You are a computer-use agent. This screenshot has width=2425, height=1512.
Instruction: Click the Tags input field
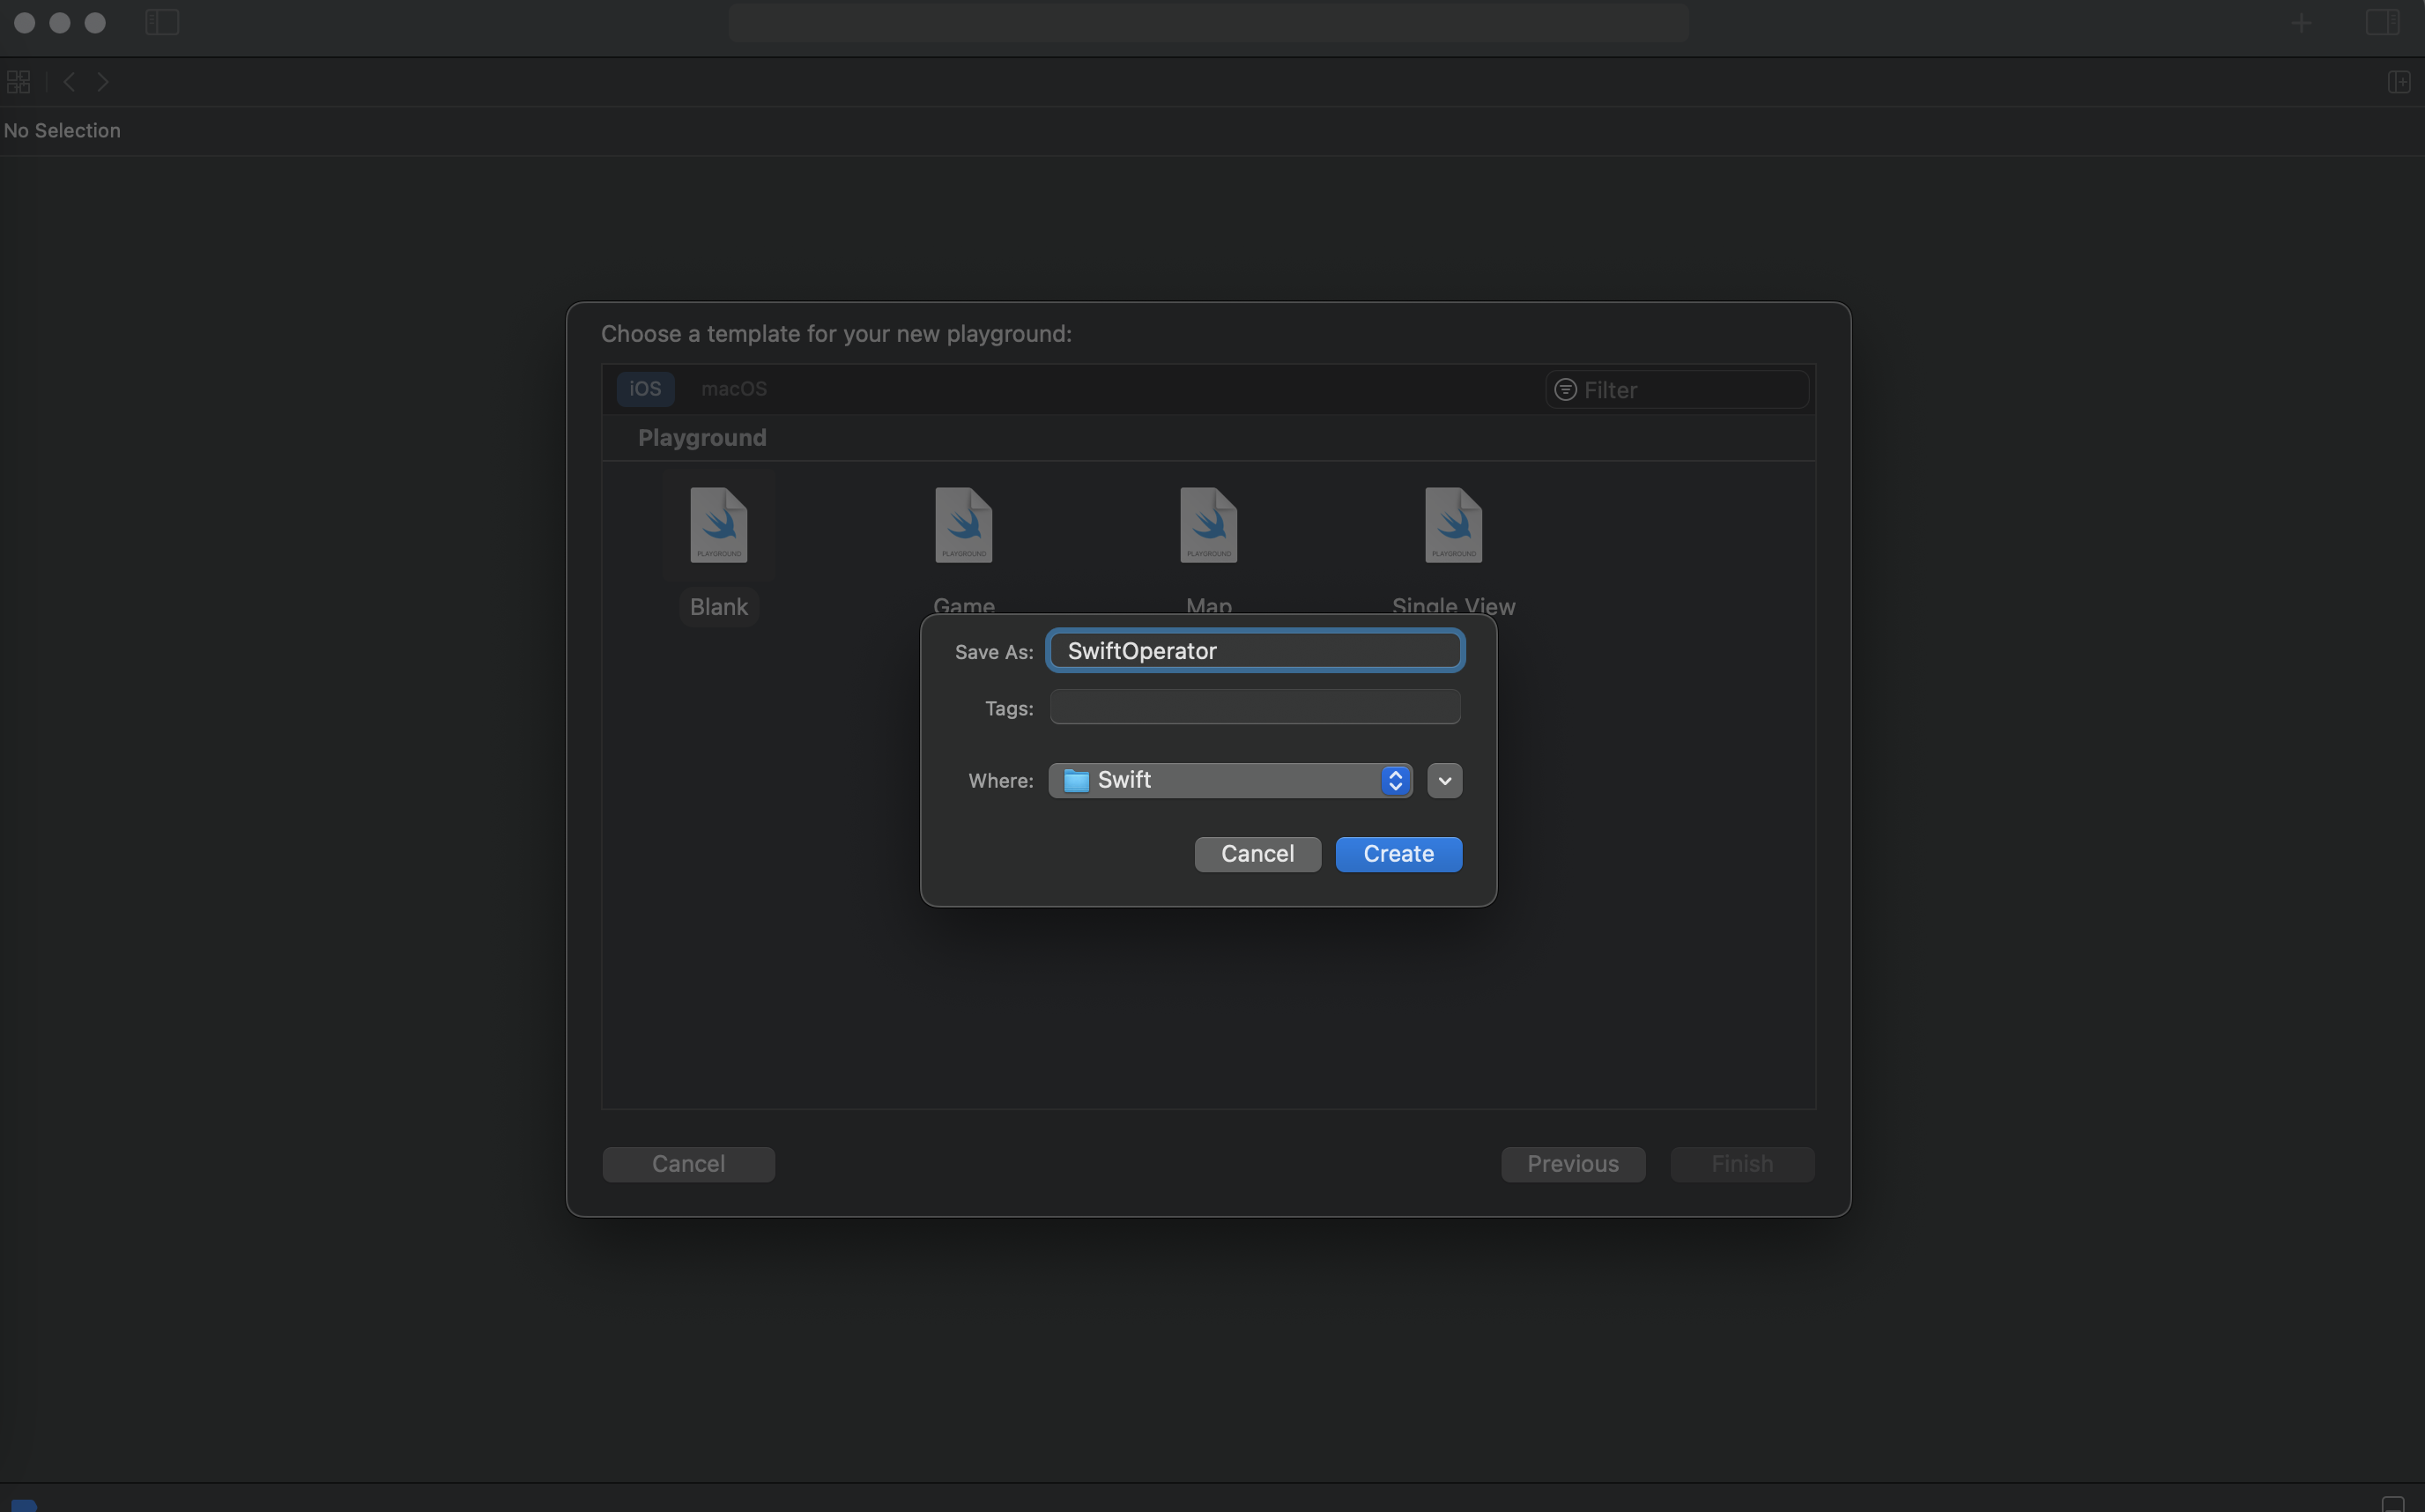1255,707
